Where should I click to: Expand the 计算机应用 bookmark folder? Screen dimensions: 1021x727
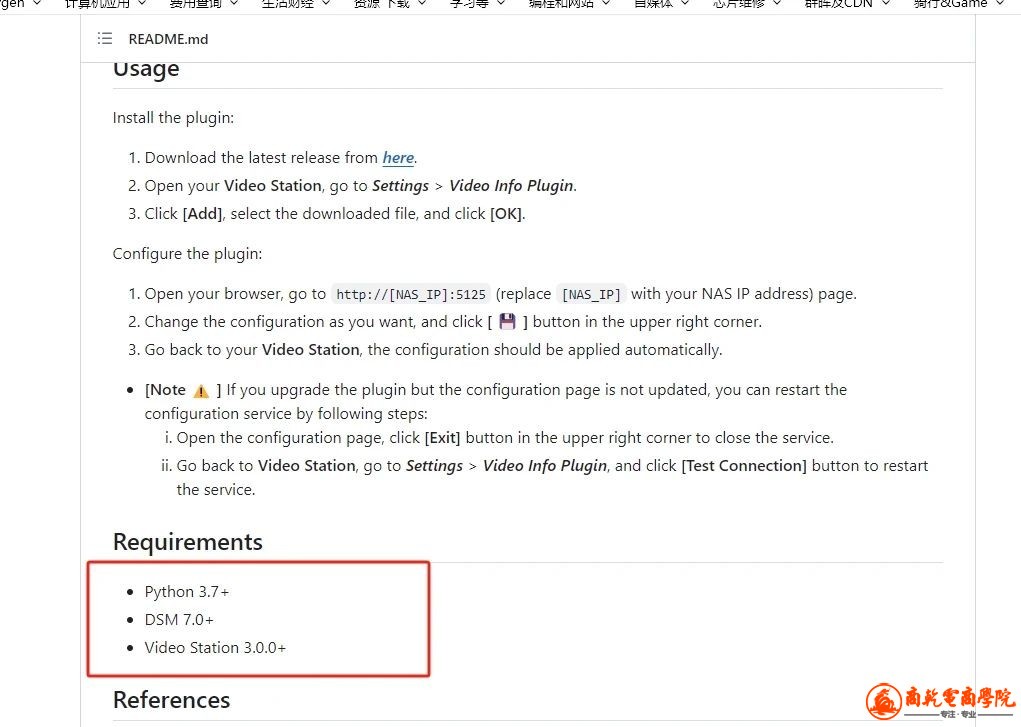105,3
